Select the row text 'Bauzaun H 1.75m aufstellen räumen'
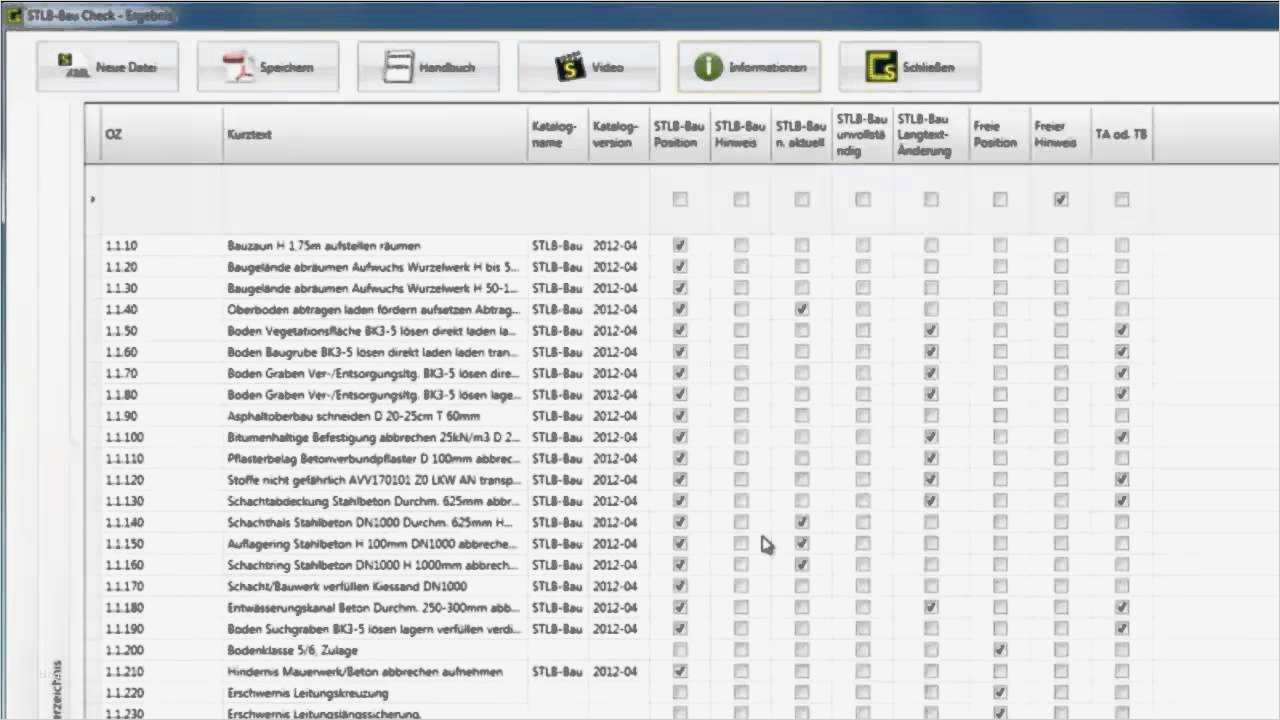The height and width of the screenshot is (720, 1280). pos(324,245)
